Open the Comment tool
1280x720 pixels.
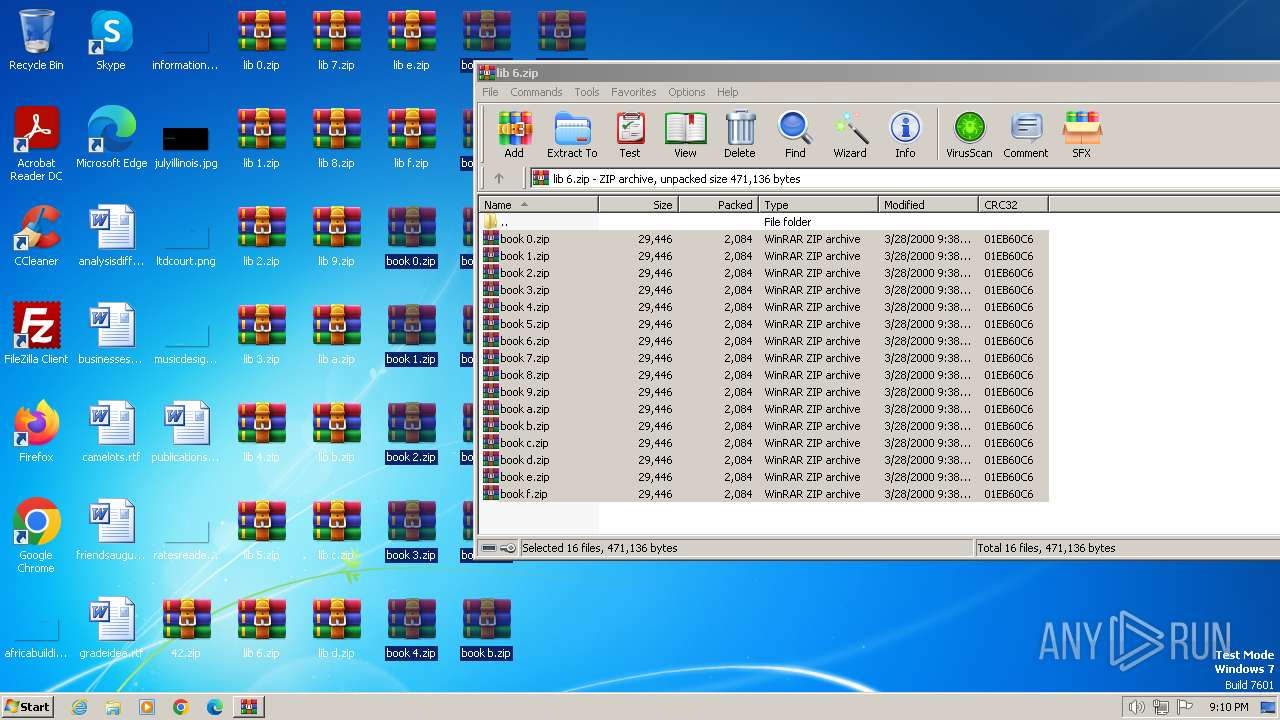click(x=1026, y=135)
